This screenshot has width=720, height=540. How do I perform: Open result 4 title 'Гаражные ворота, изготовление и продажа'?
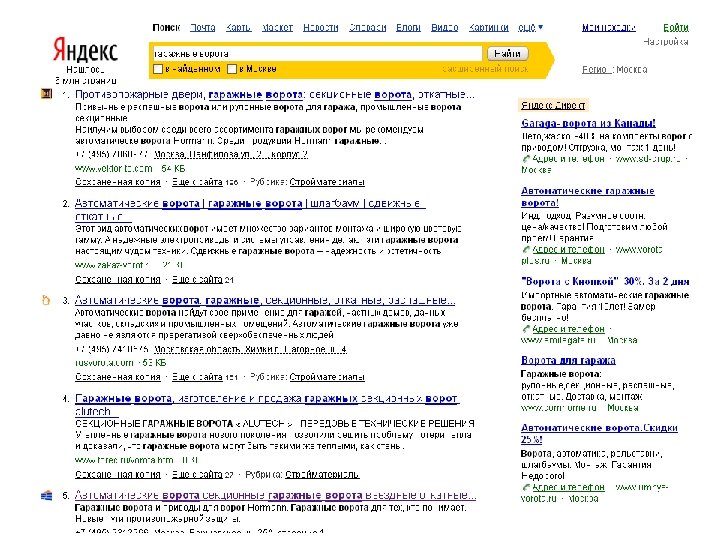pos(267,405)
